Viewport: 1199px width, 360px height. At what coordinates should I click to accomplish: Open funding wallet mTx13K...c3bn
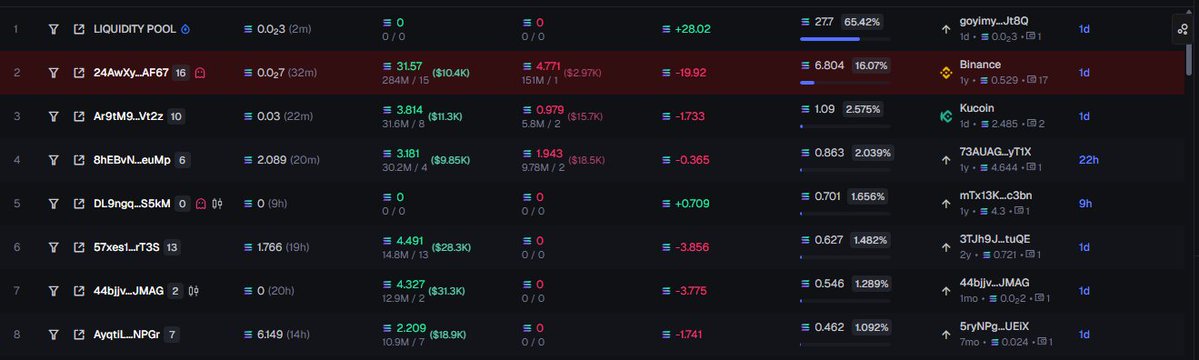pyautogui.click(x=996, y=196)
